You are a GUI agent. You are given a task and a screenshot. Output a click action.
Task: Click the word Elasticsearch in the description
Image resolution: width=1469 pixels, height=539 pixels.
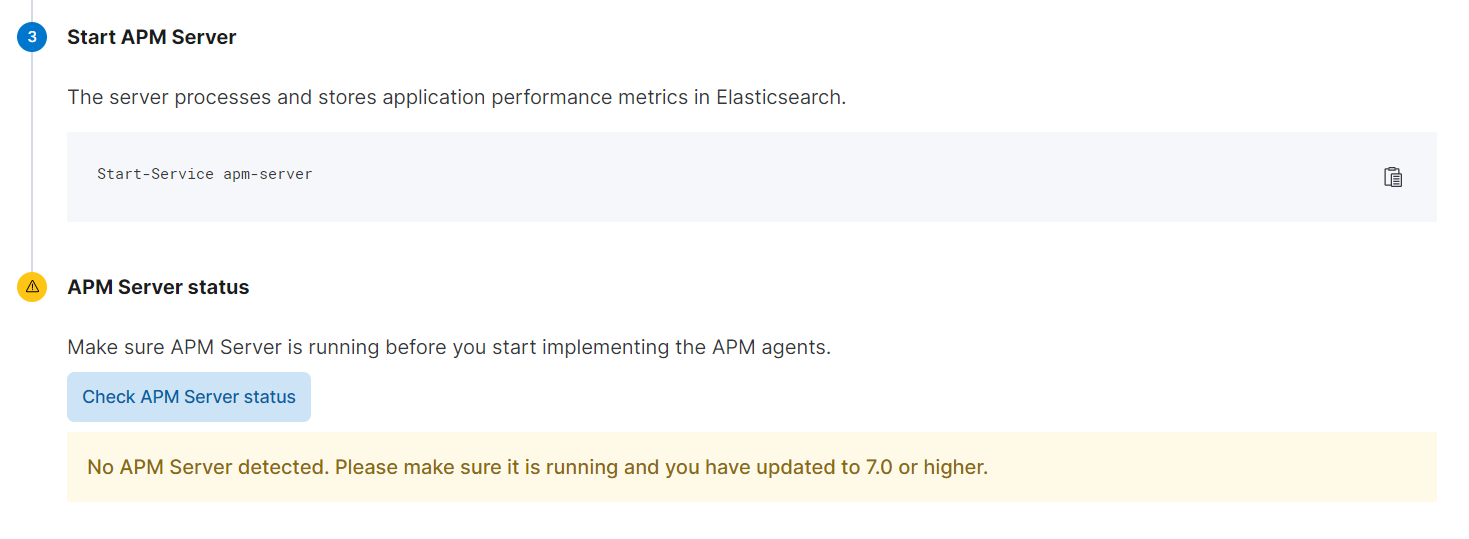780,98
